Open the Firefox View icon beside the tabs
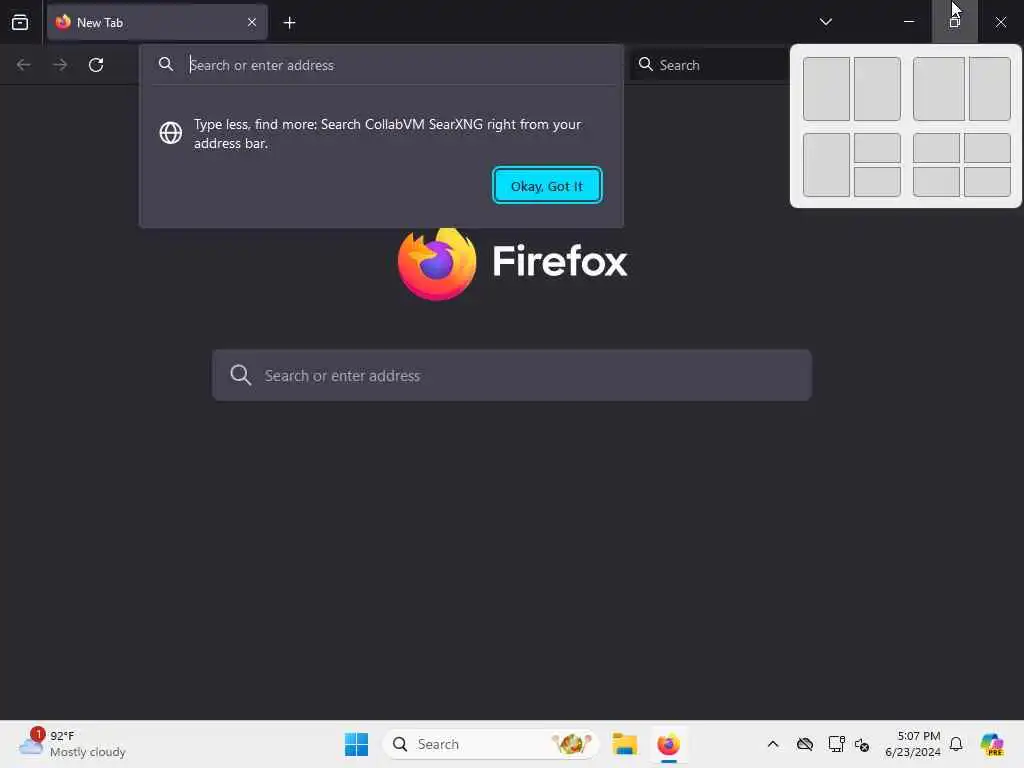Screen dimensions: 1024x768 (x=20, y=22)
